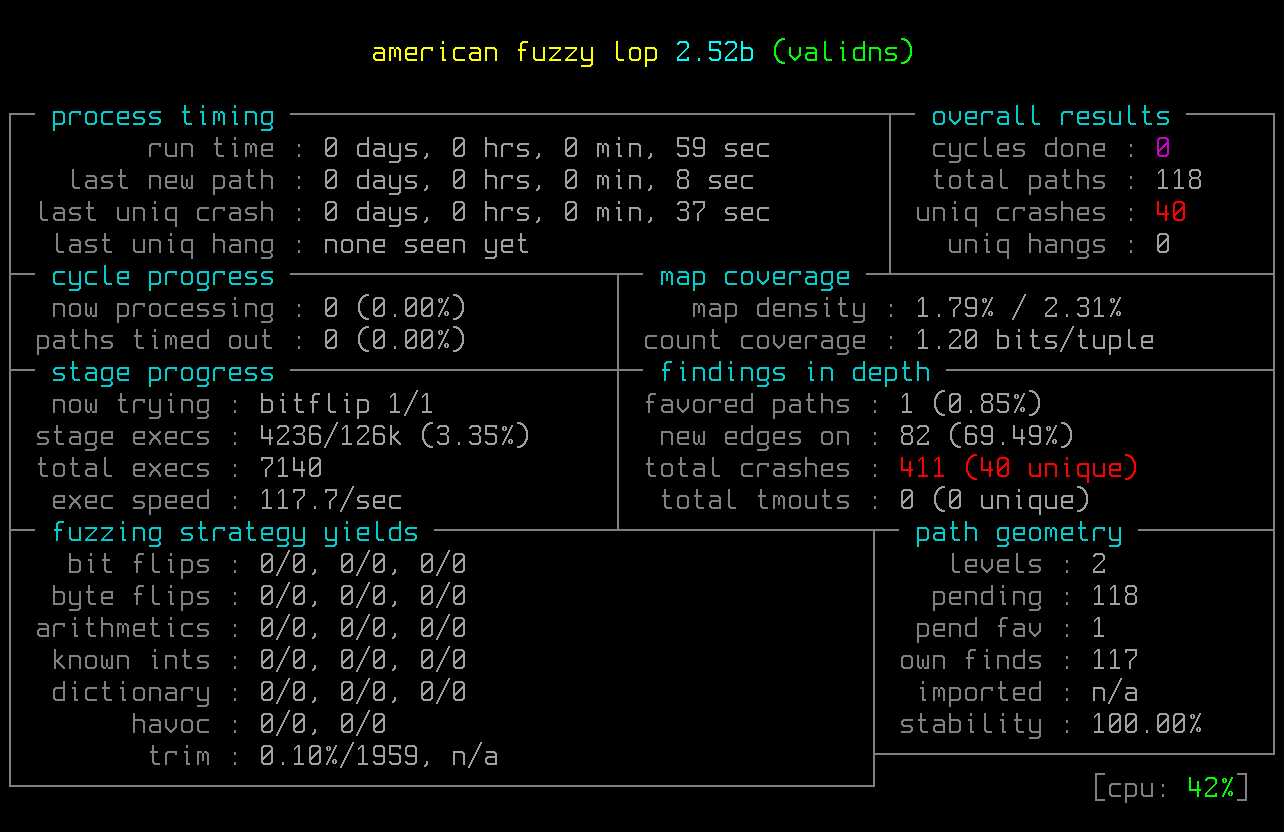This screenshot has width=1284, height=832.
Task: Select the 'stage progress' section header
Action: [163, 373]
